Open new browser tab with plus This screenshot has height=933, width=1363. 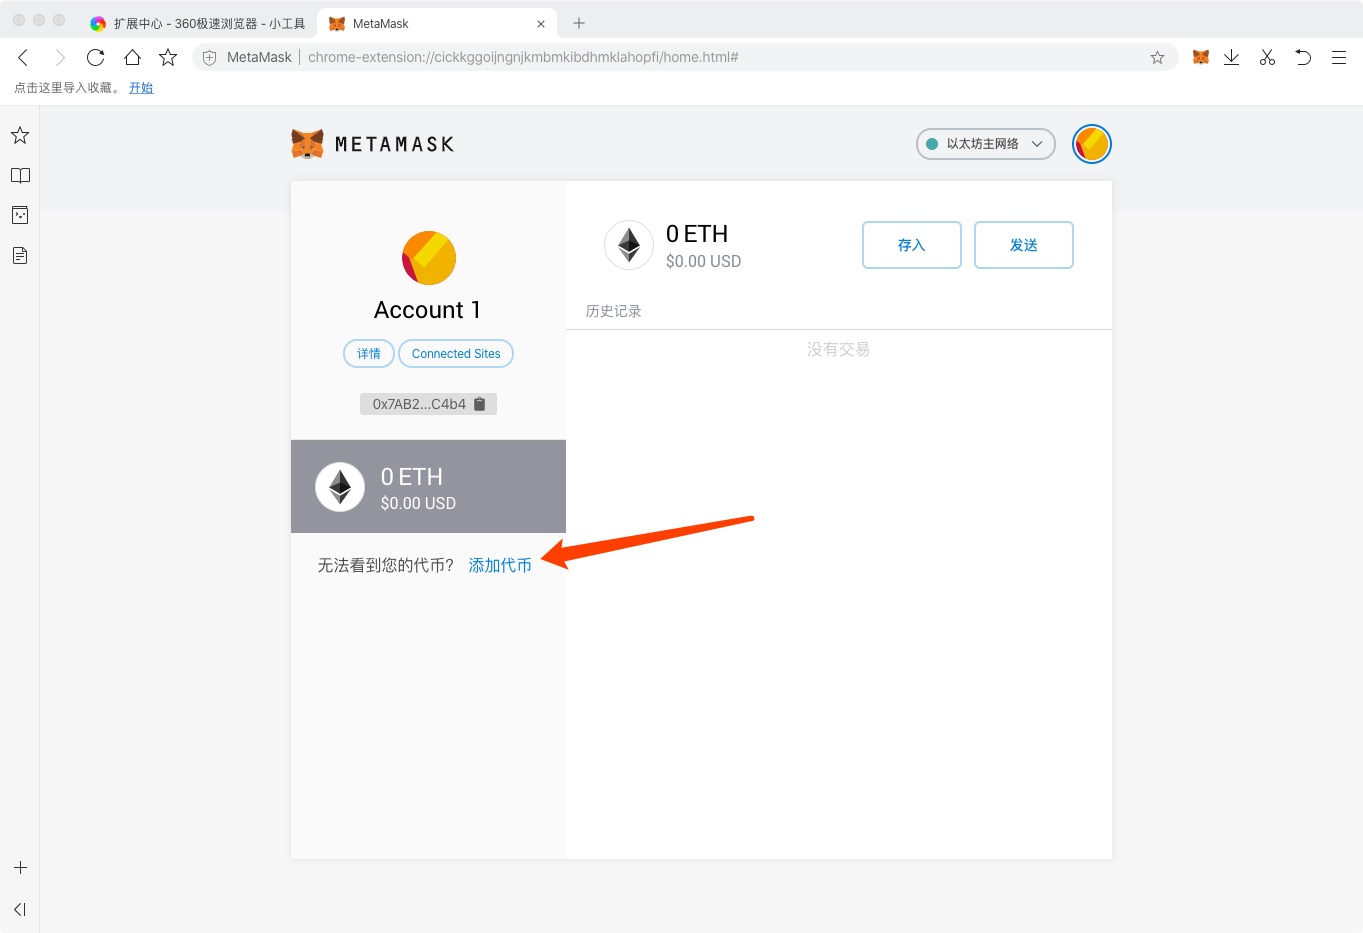579,23
